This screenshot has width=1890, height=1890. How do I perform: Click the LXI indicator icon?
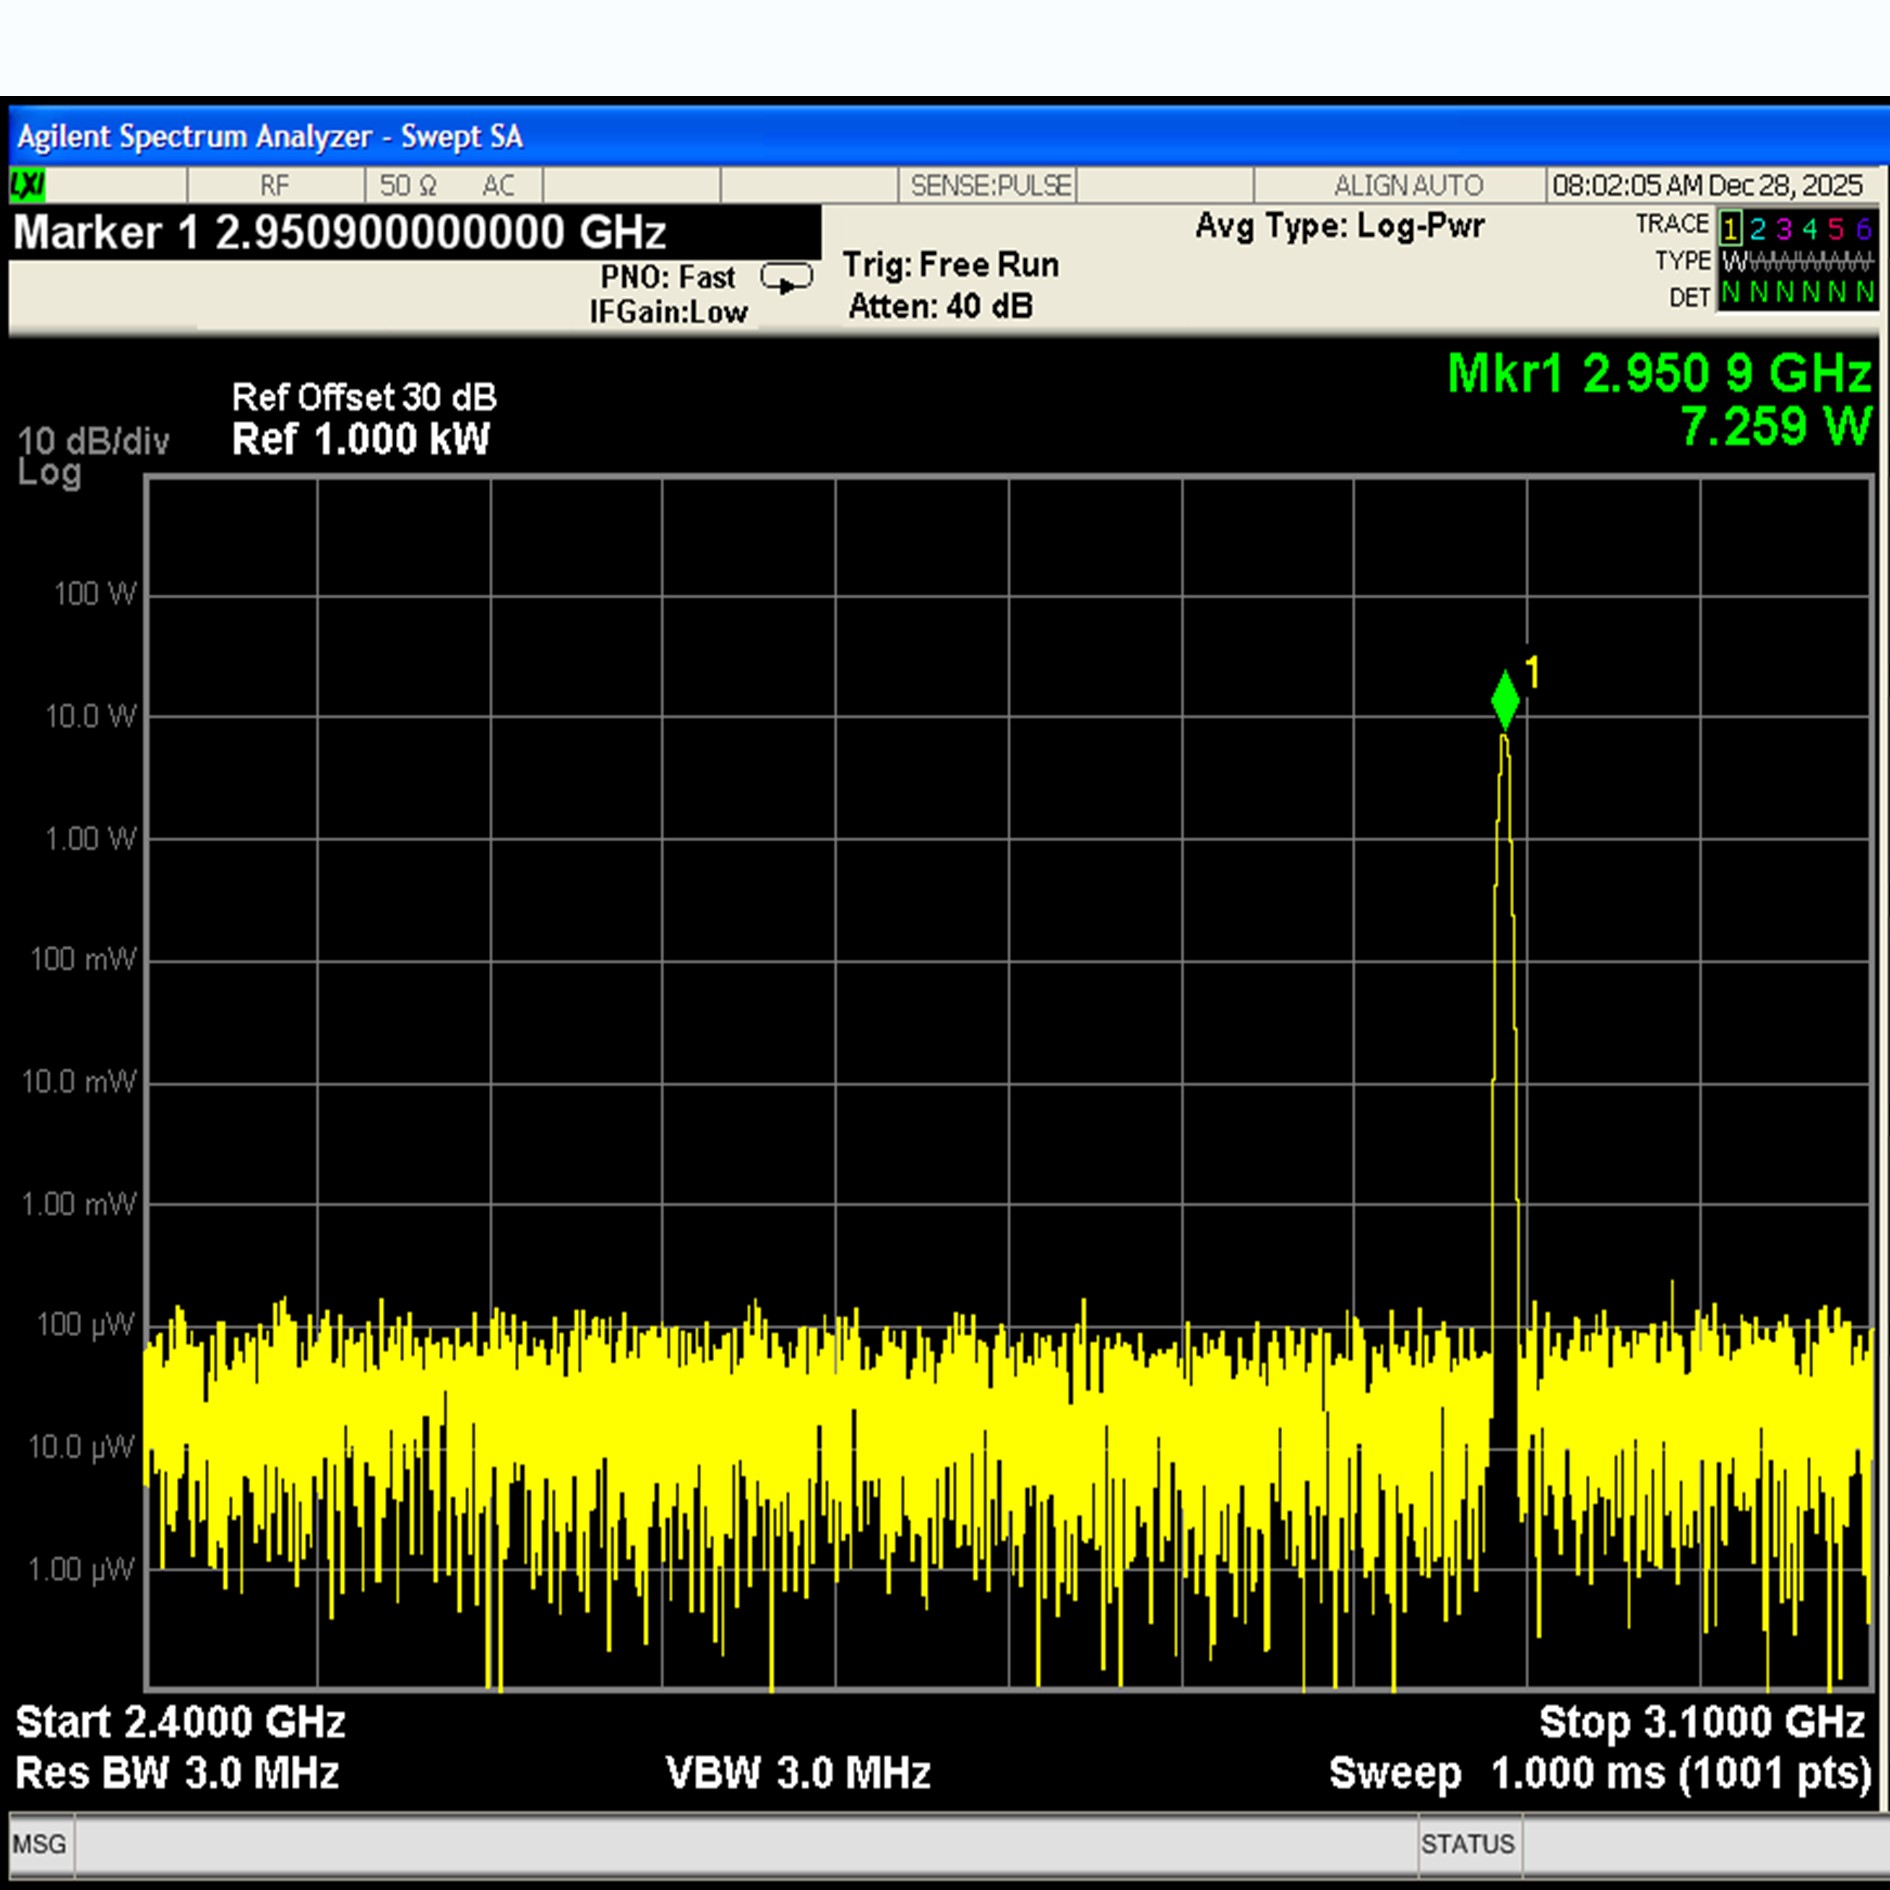pyautogui.click(x=27, y=185)
